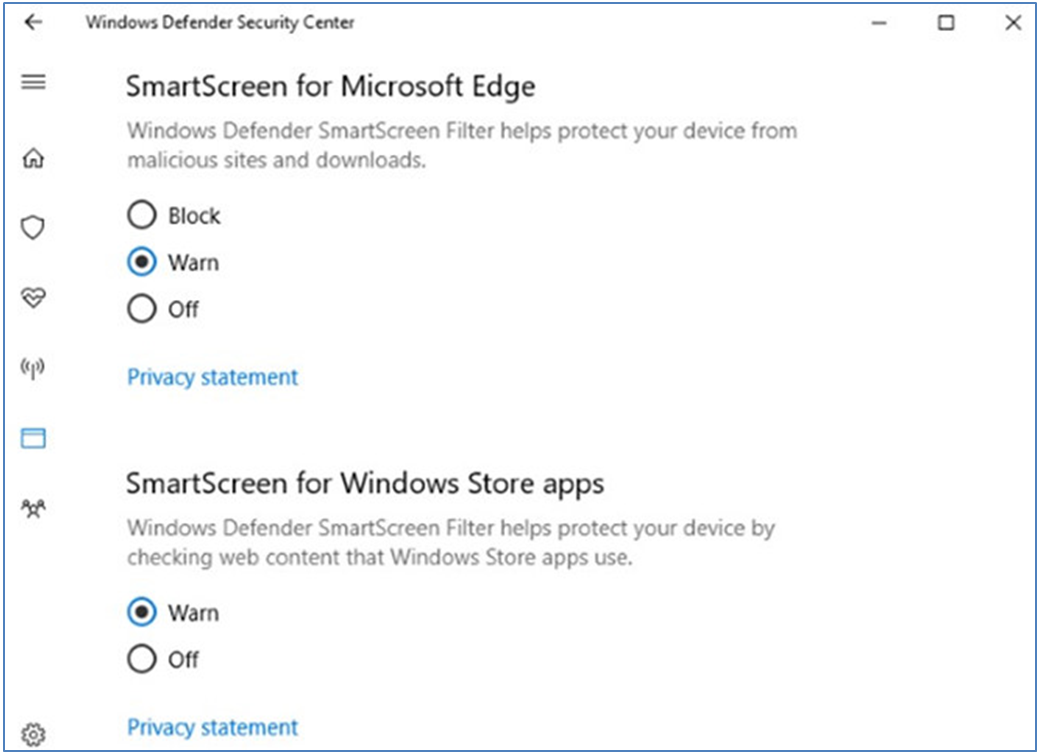Viewport: 1039px width, 752px height.
Task: Open Firewall & network protection antenna icon
Action: click(32, 368)
